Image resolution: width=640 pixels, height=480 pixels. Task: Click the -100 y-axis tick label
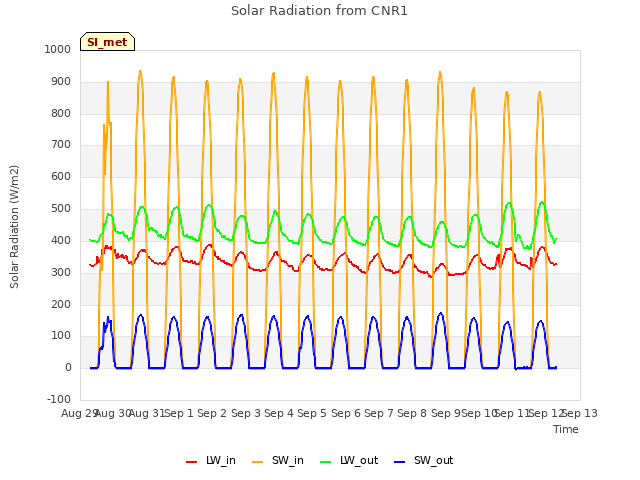coord(59,399)
